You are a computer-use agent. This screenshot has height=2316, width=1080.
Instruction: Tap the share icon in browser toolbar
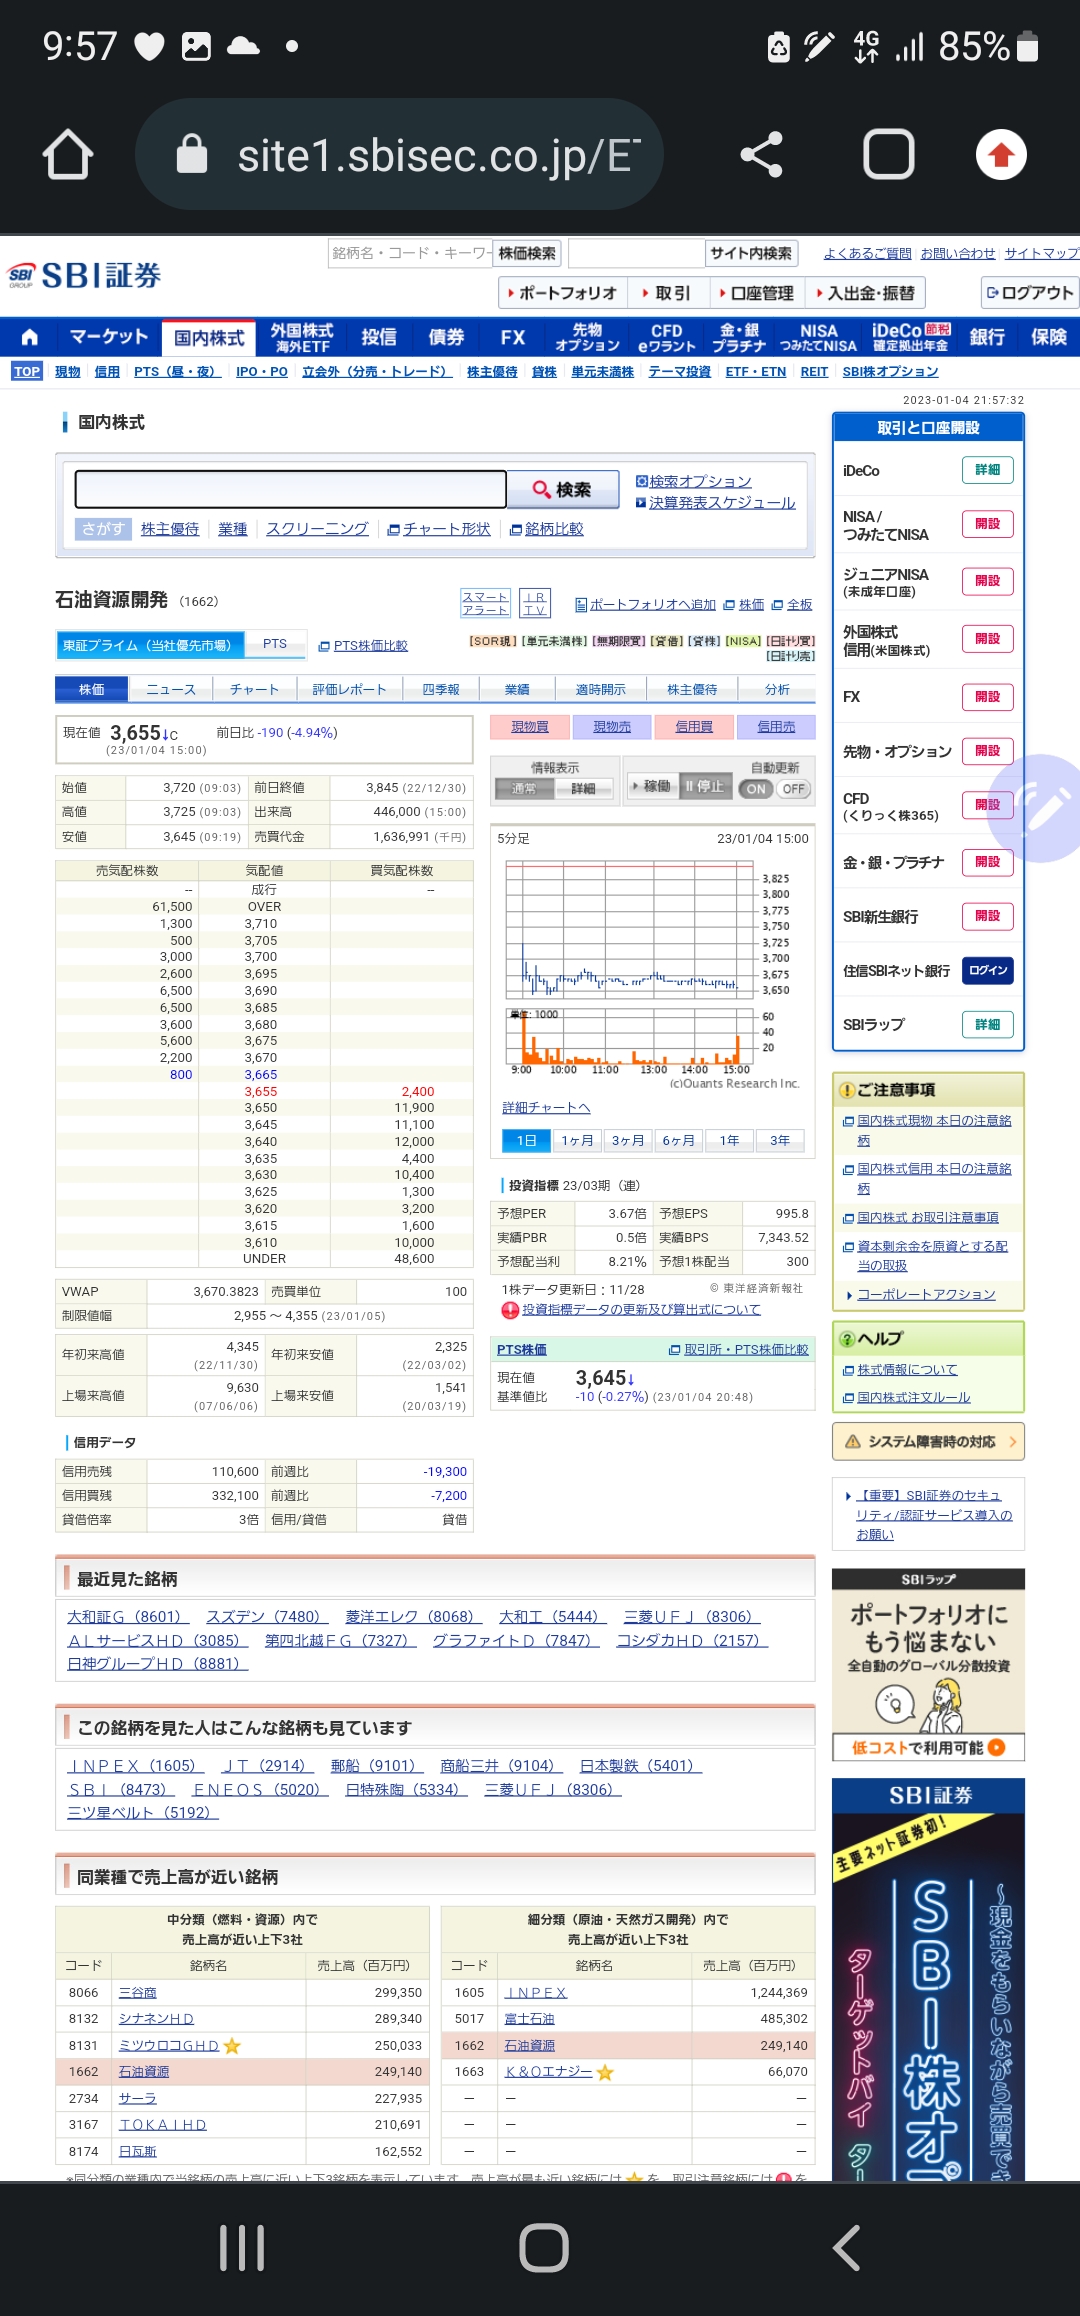tap(761, 155)
